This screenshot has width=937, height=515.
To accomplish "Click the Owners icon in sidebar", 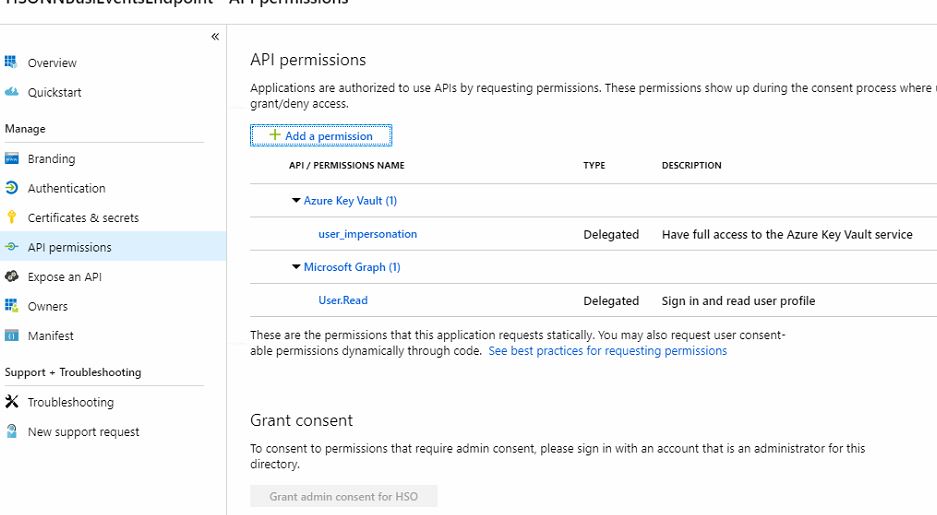I will click(x=12, y=306).
